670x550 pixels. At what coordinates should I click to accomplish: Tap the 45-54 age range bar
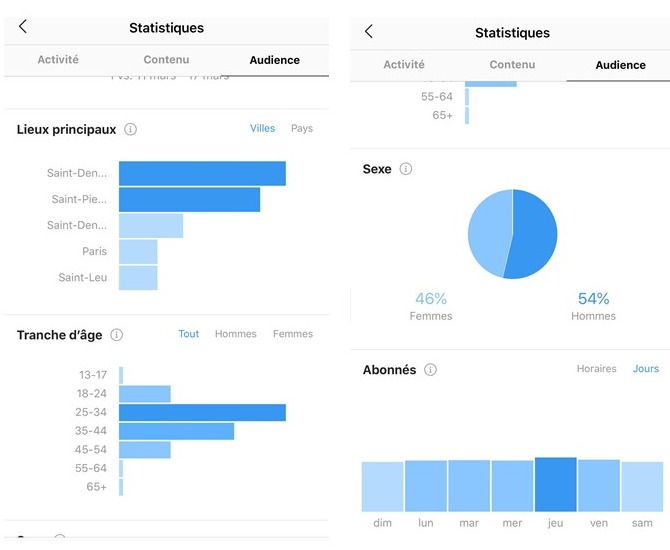144,450
